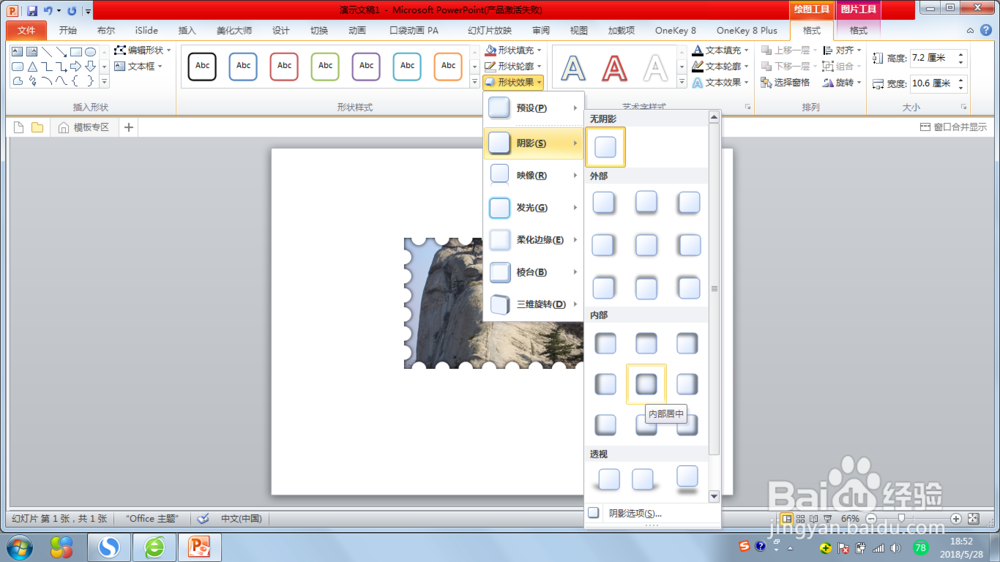Expand 柔化边缘 soft edges submenu

[533, 240]
